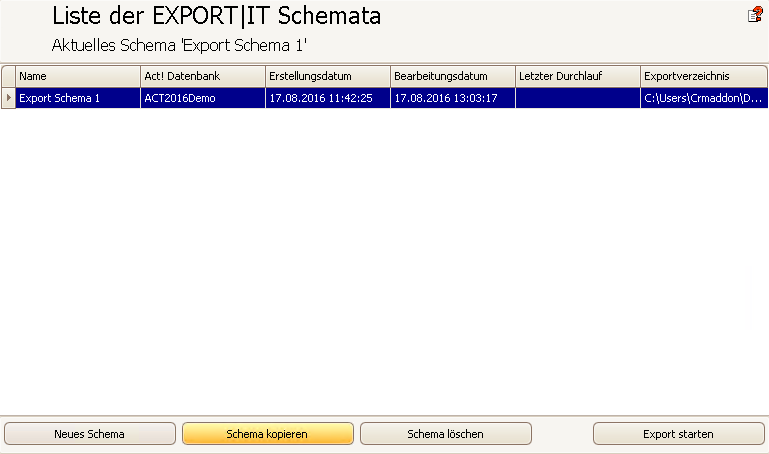Click the Schema löschen button
The width and height of the screenshot is (769, 454).
pyautogui.click(x=446, y=434)
